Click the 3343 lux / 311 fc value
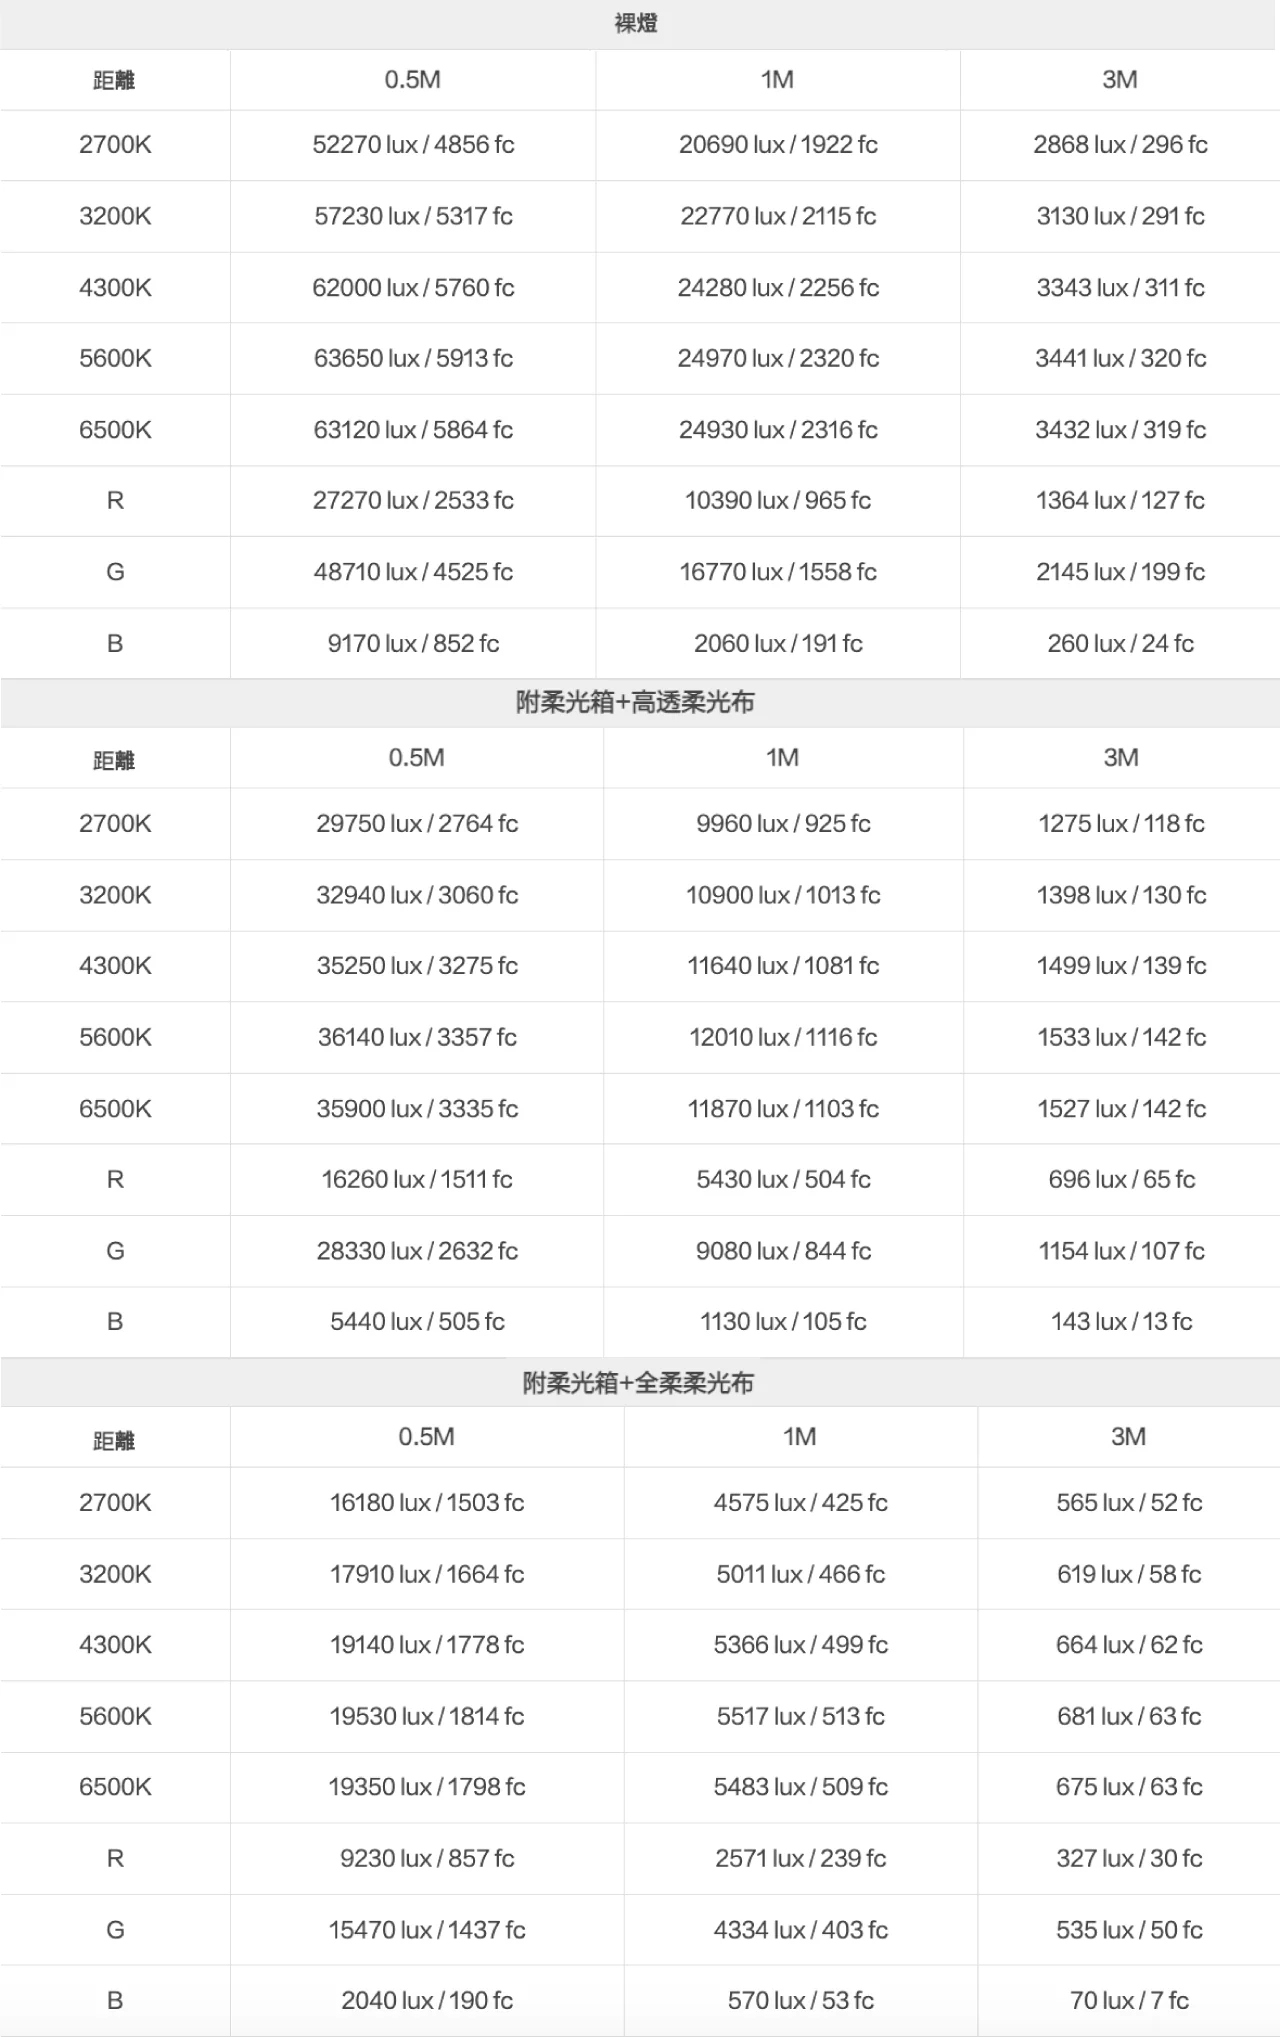Viewport: 1280px width, 2037px height. (x=1120, y=288)
